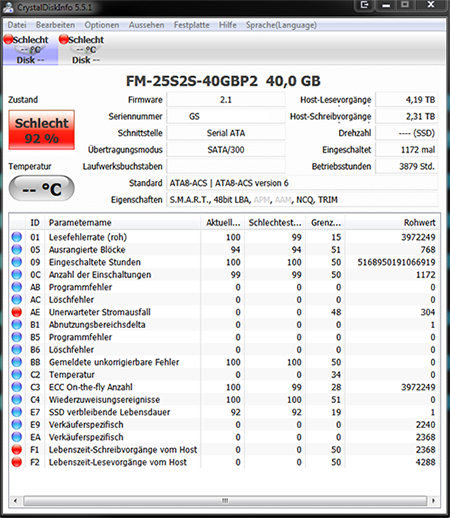Click the status dot for AC Löschfehler
Screen dimensions: 450x518
(x=17, y=300)
